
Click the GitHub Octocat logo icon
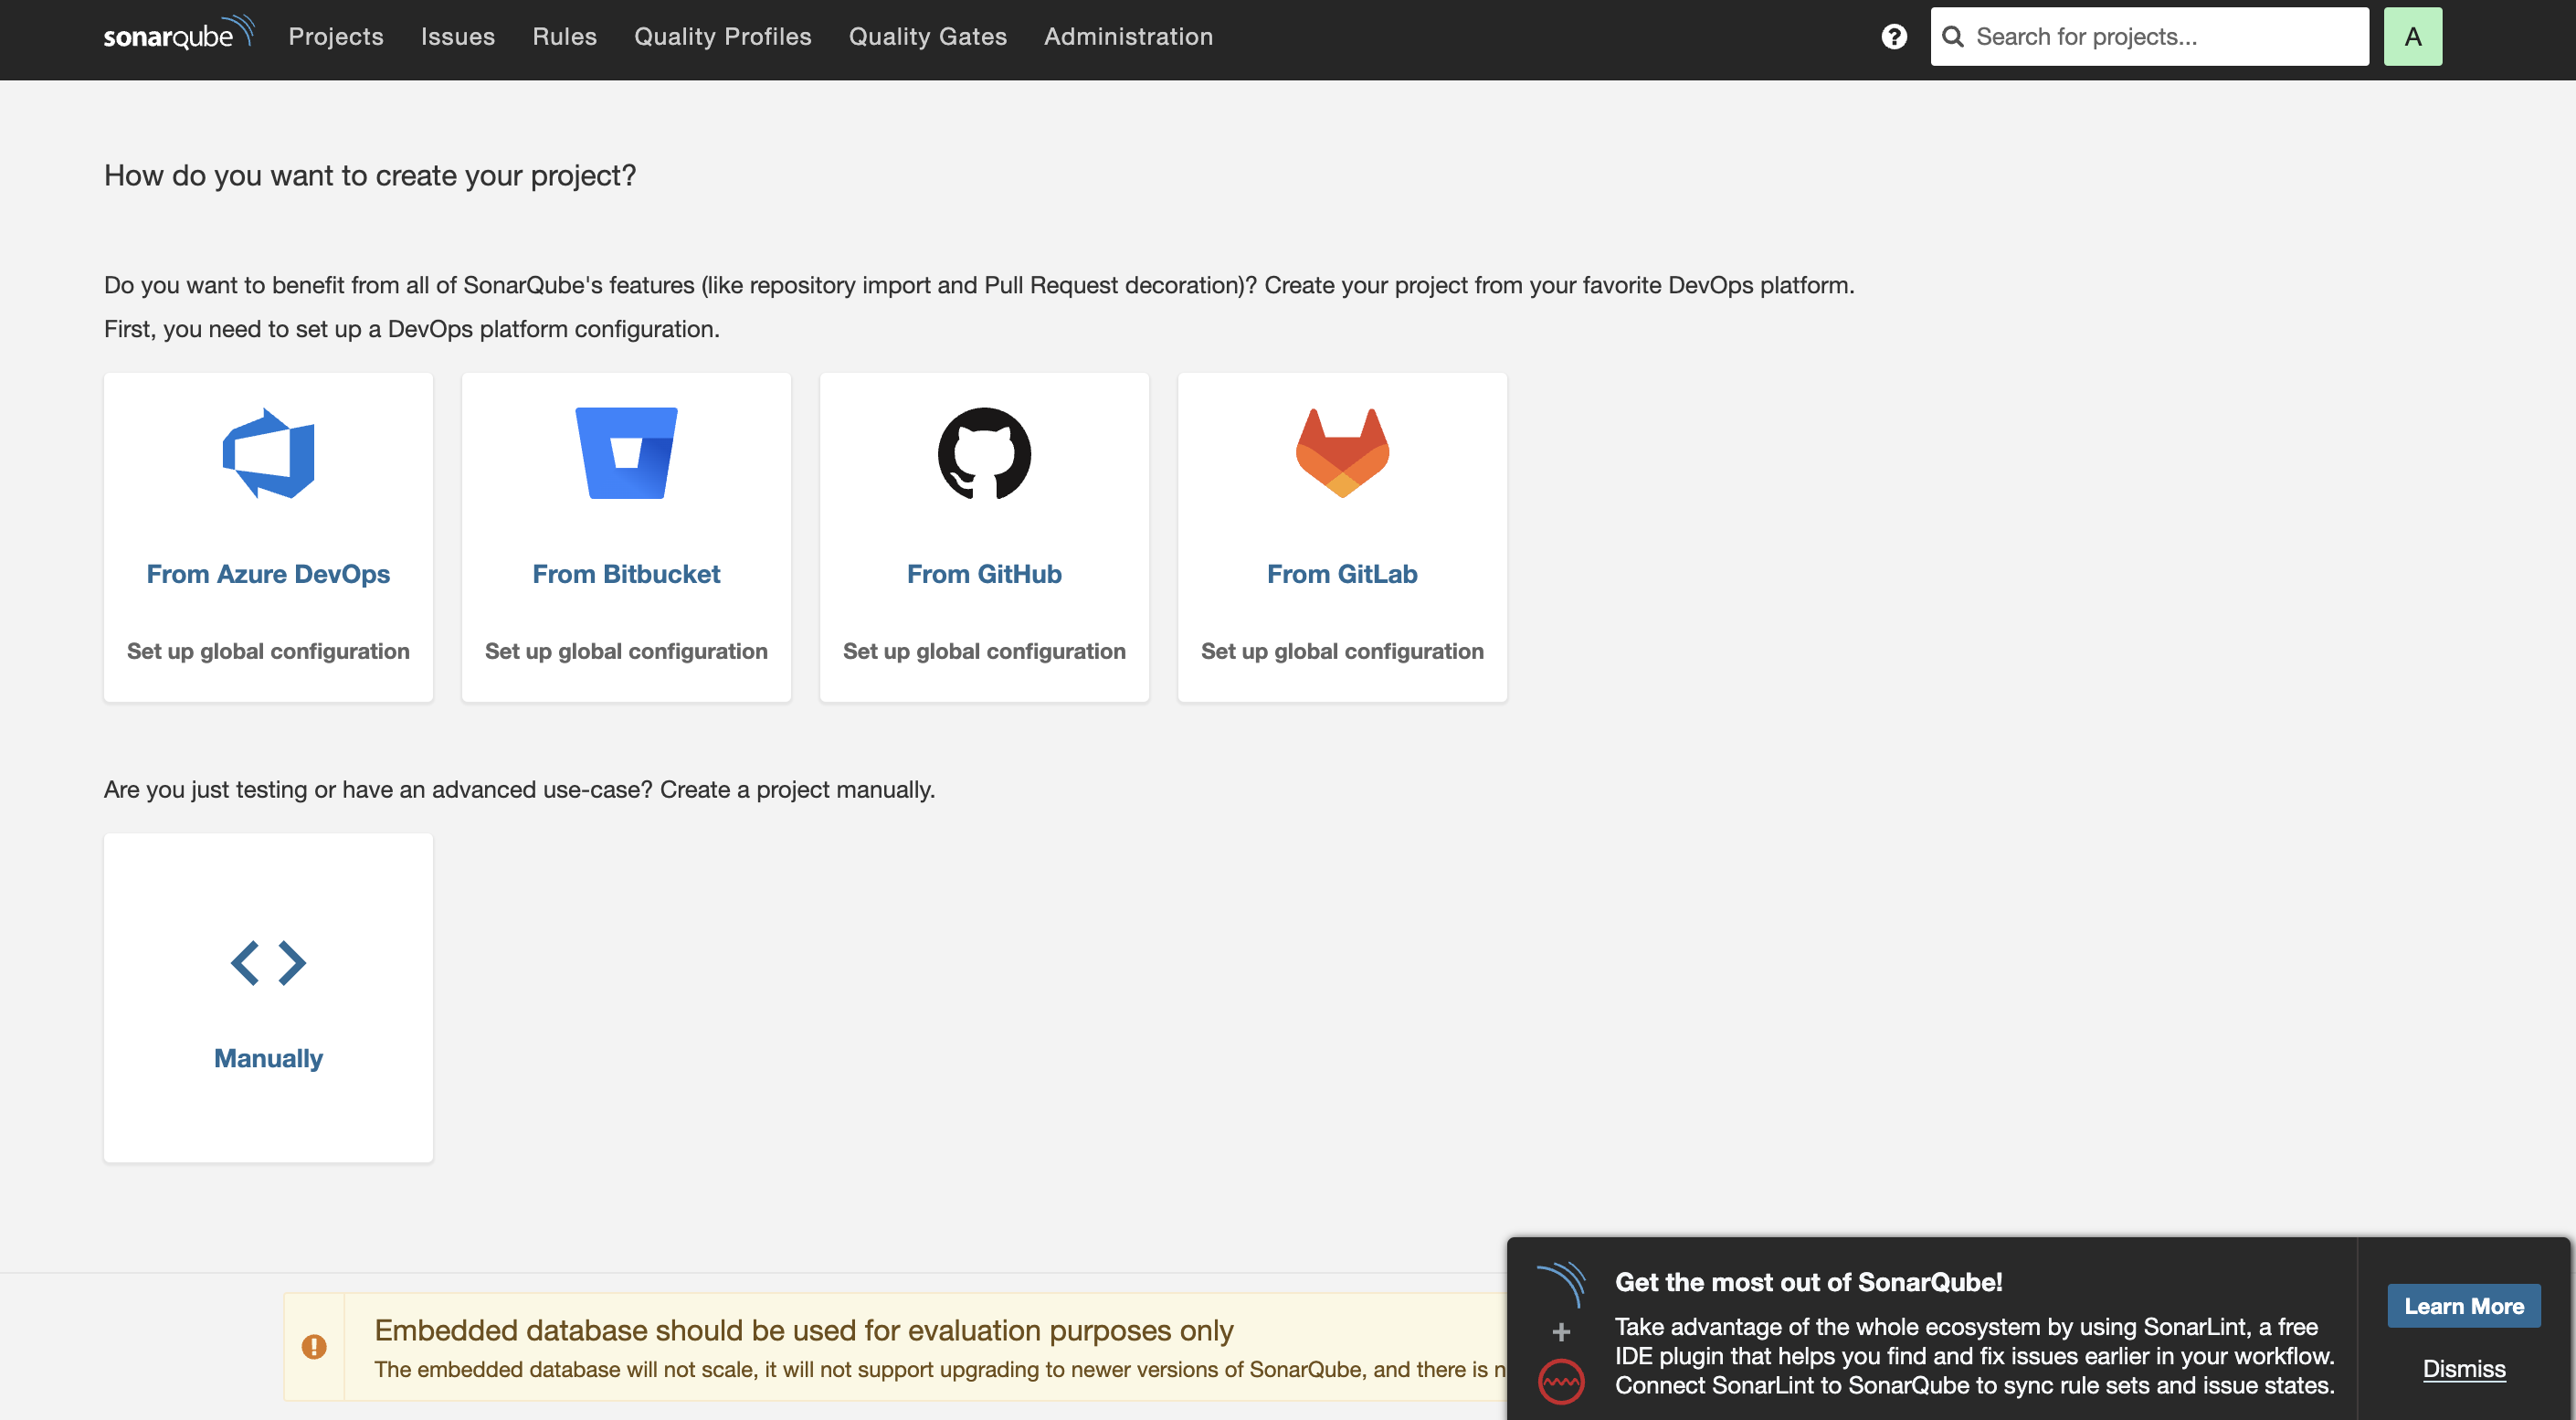click(x=984, y=453)
